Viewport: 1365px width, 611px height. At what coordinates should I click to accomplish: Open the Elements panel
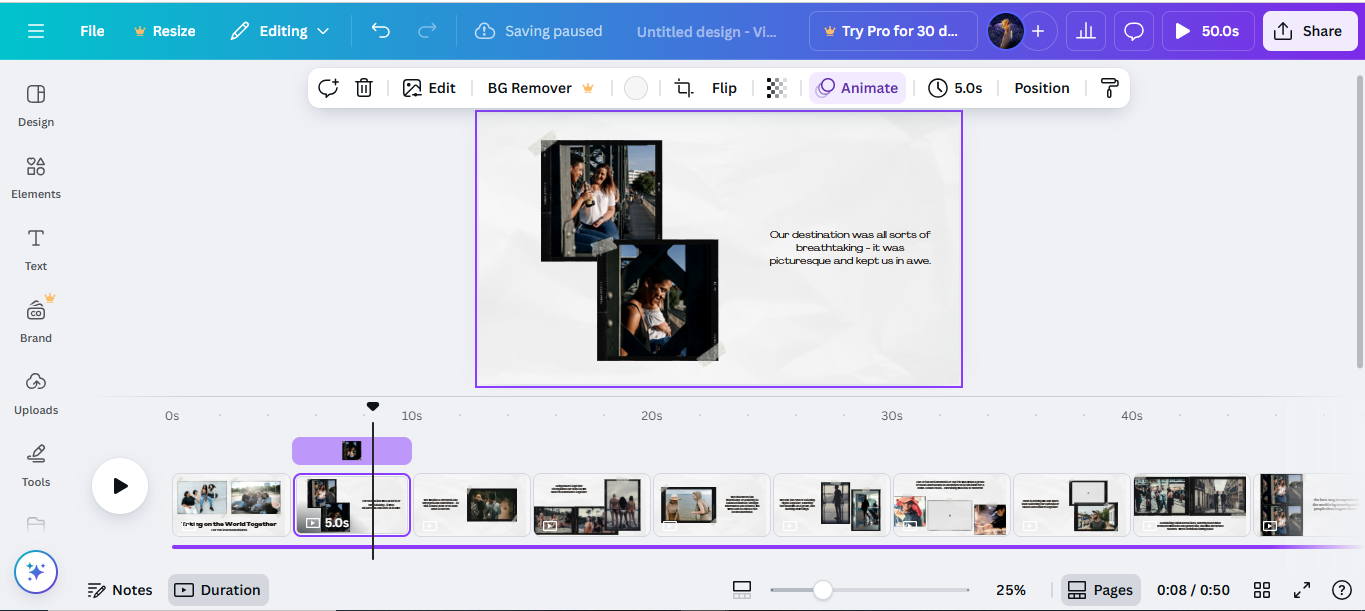[35, 177]
